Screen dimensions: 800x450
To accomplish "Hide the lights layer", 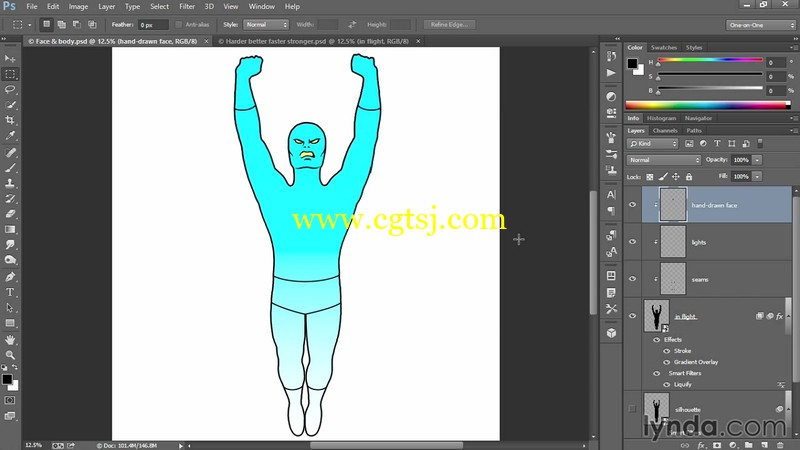I will (x=633, y=242).
